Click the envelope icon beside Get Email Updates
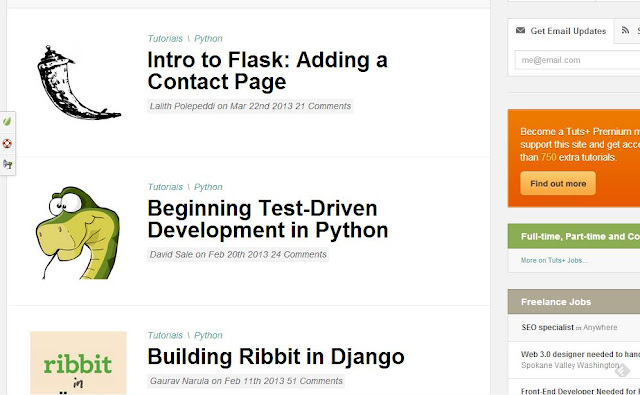 pyautogui.click(x=520, y=30)
